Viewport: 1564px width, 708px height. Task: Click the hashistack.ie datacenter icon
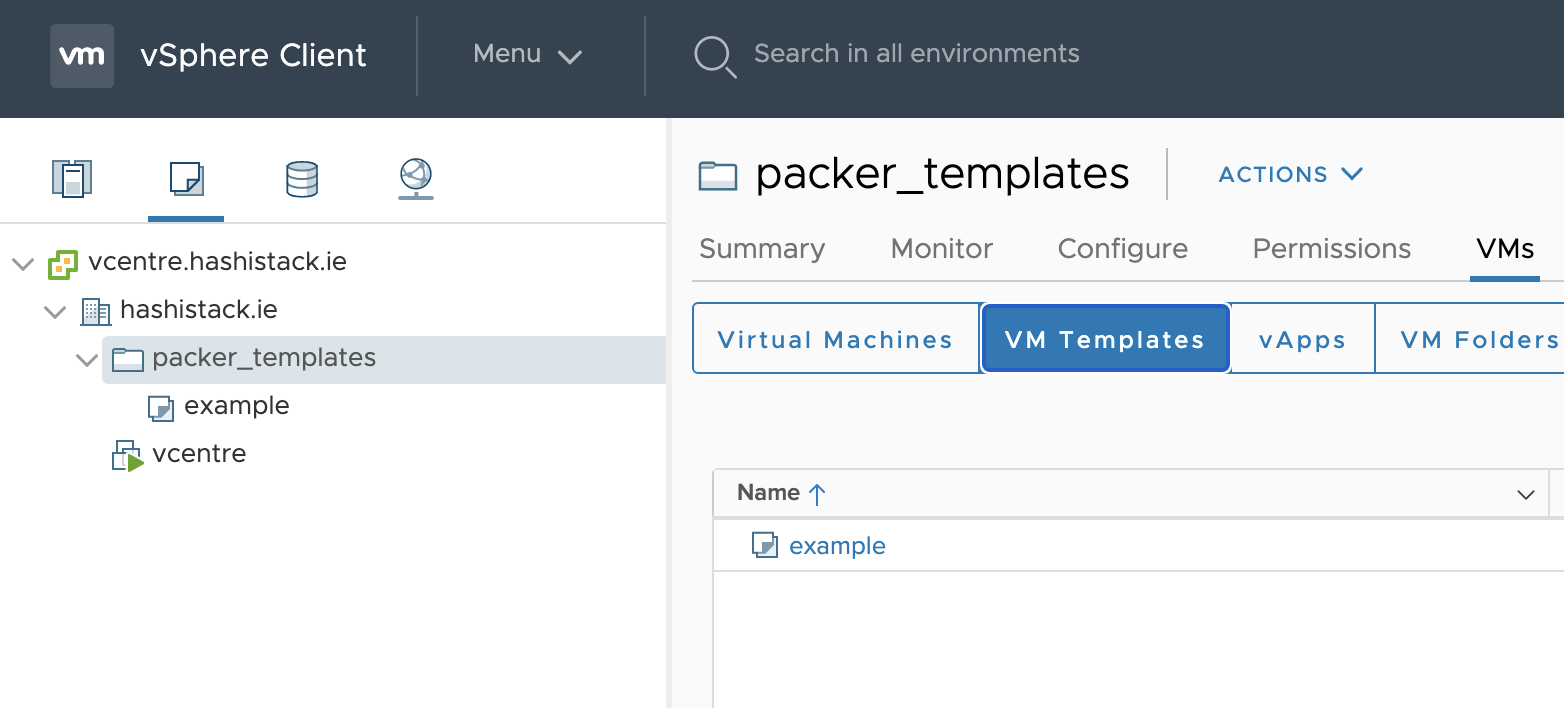tap(95, 311)
